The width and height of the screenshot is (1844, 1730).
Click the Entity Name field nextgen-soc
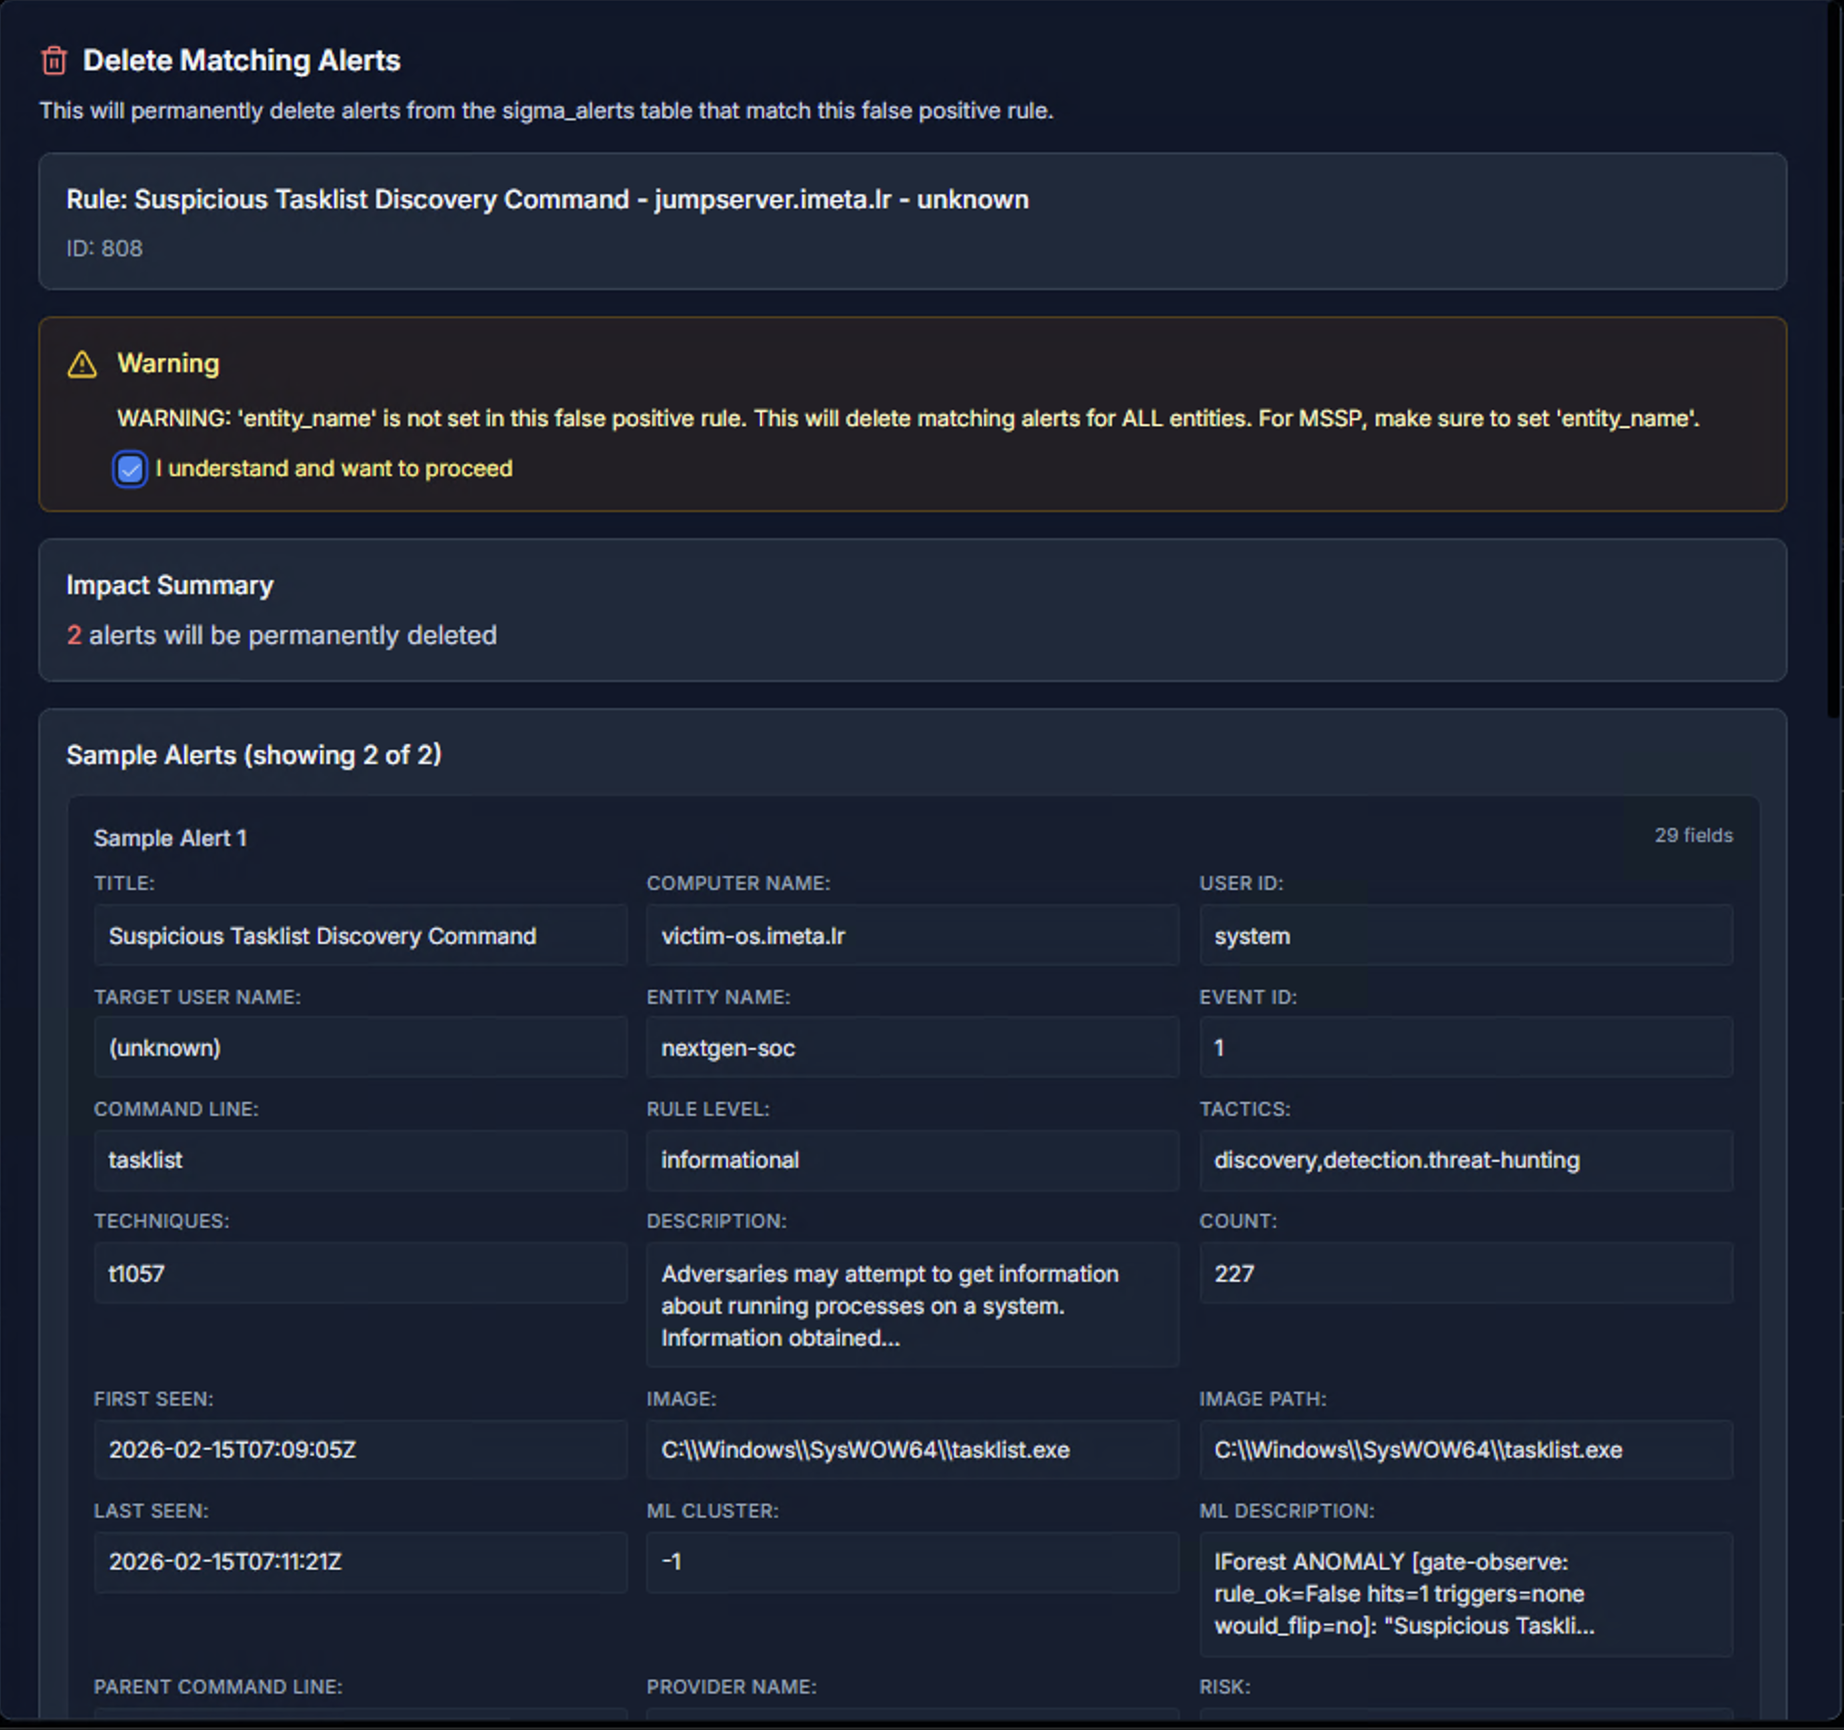(x=911, y=1048)
